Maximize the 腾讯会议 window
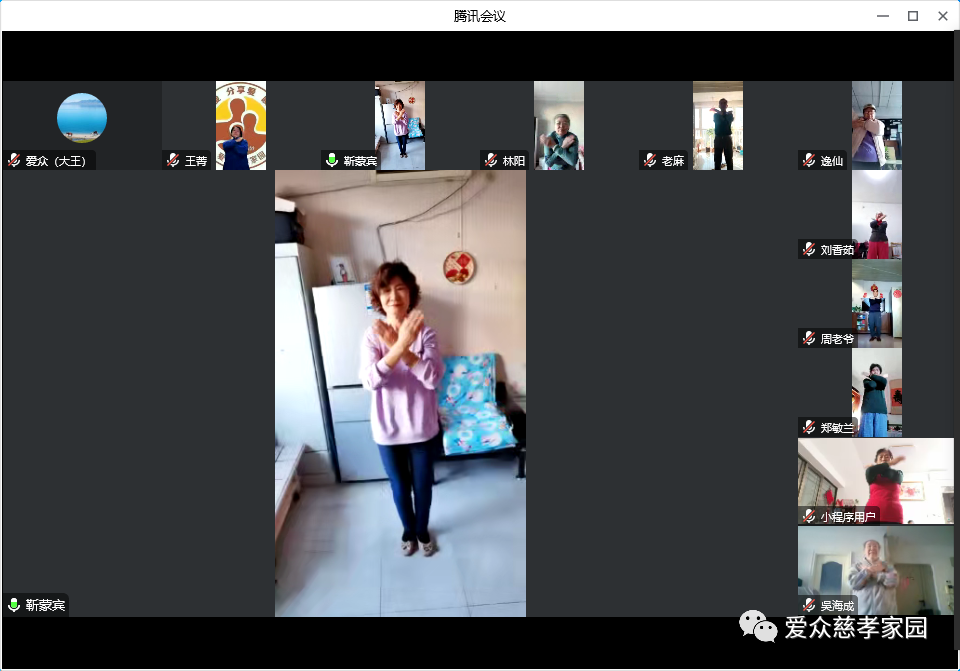This screenshot has width=960, height=671. (912, 15)
